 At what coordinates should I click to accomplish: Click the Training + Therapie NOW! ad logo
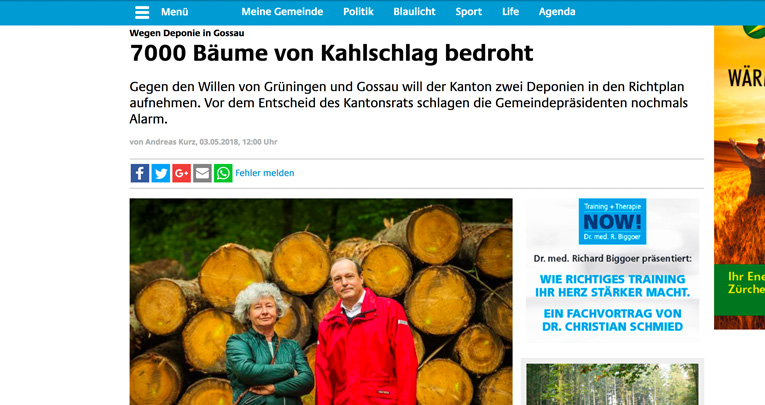point(612,221)
